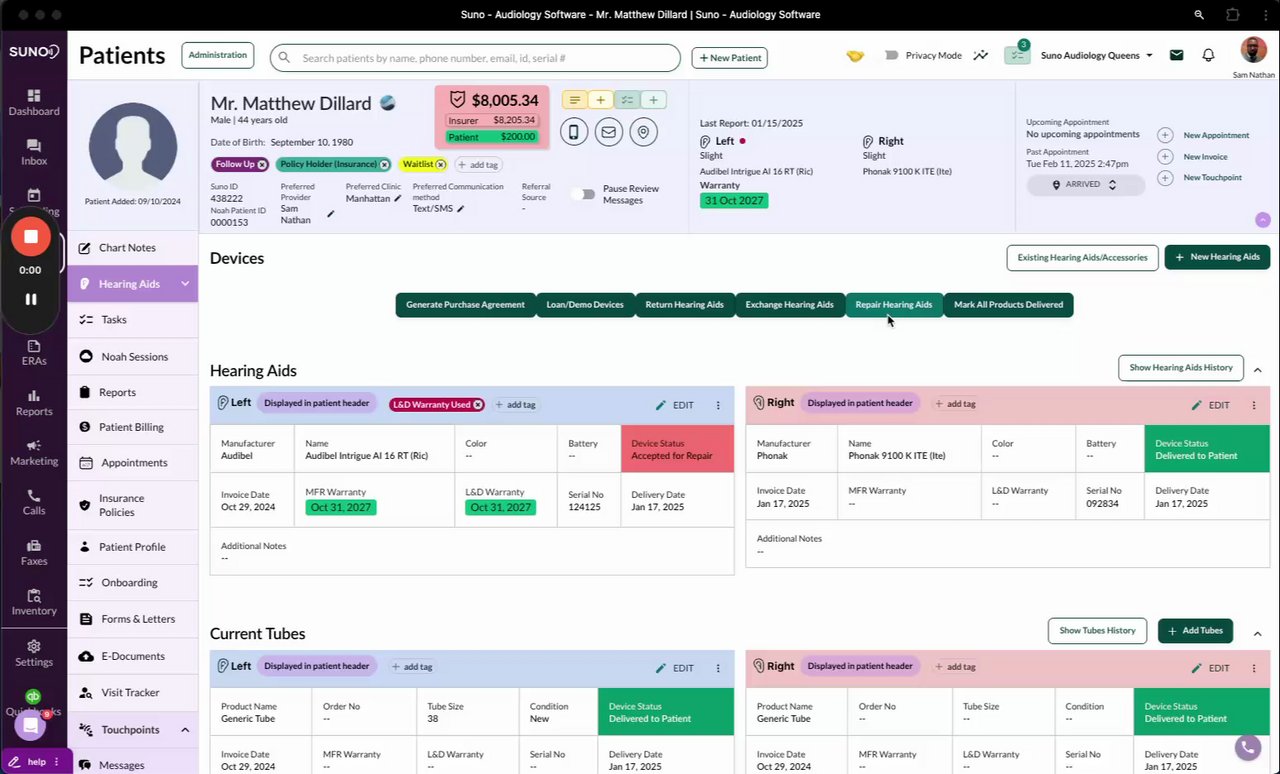Open the mail icon in top bar
Image resolution: width=1280 pixels, height=774 pixels.
(1176, 56)
